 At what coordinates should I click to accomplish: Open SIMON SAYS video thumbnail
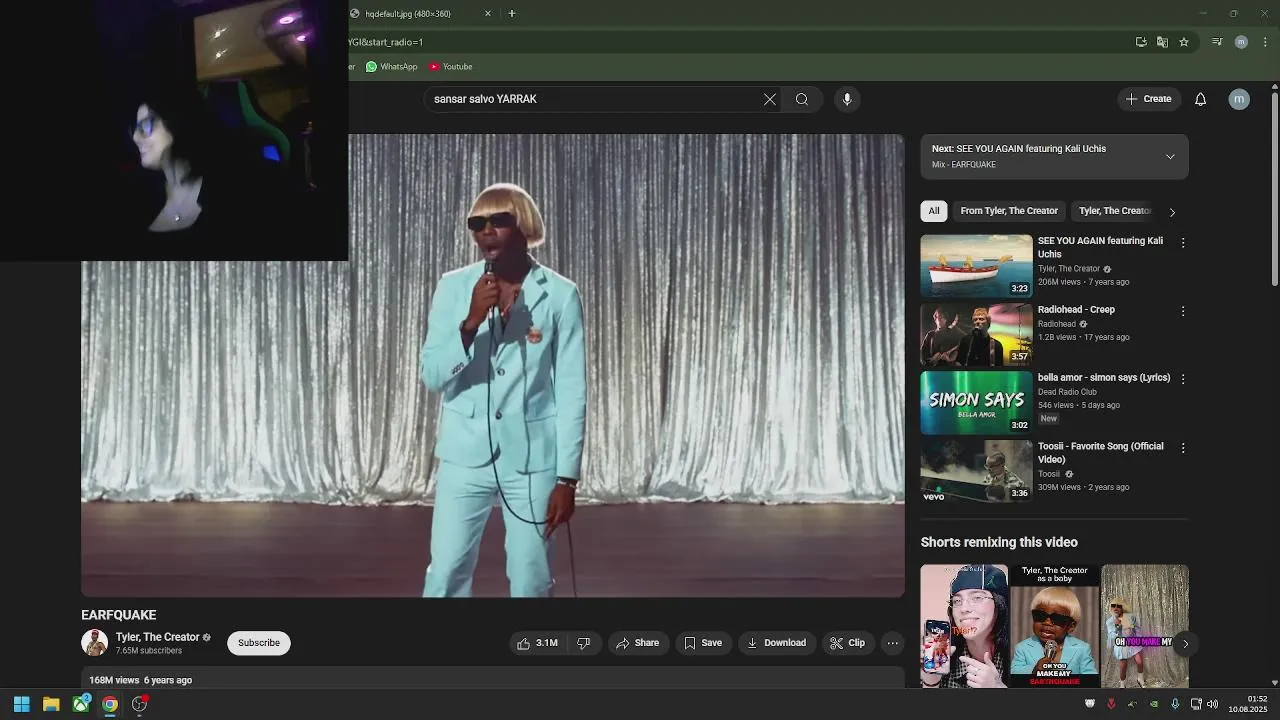point(976,402)
